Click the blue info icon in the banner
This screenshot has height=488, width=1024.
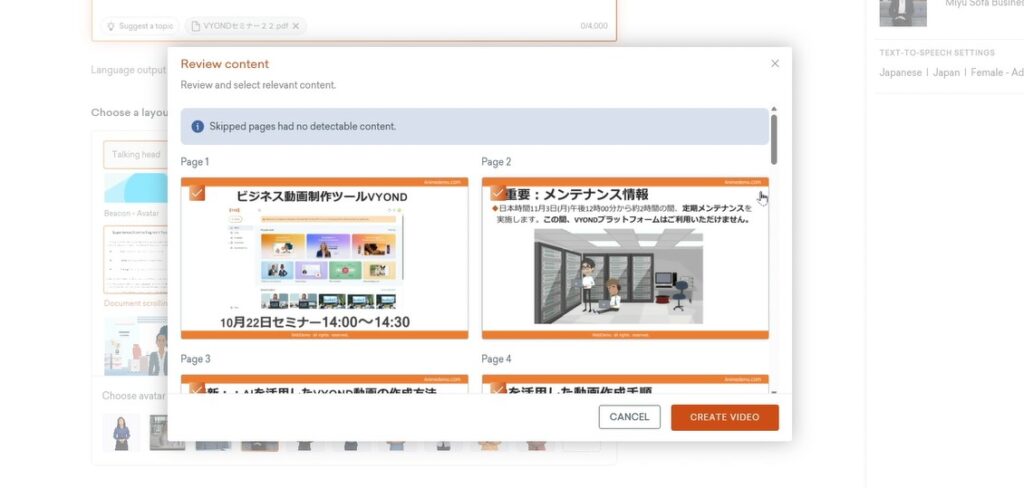coord(198,127)
